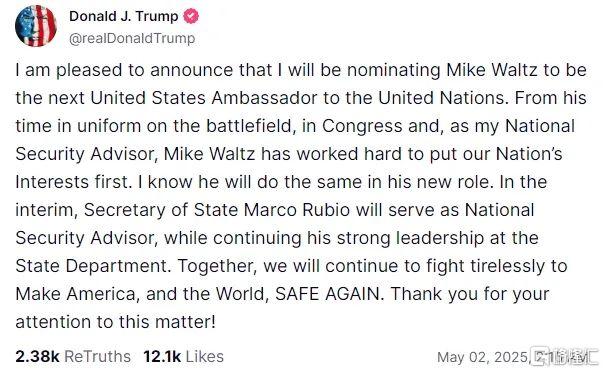Click the May 02, 2025 timestamp

(x=482, y=357)
